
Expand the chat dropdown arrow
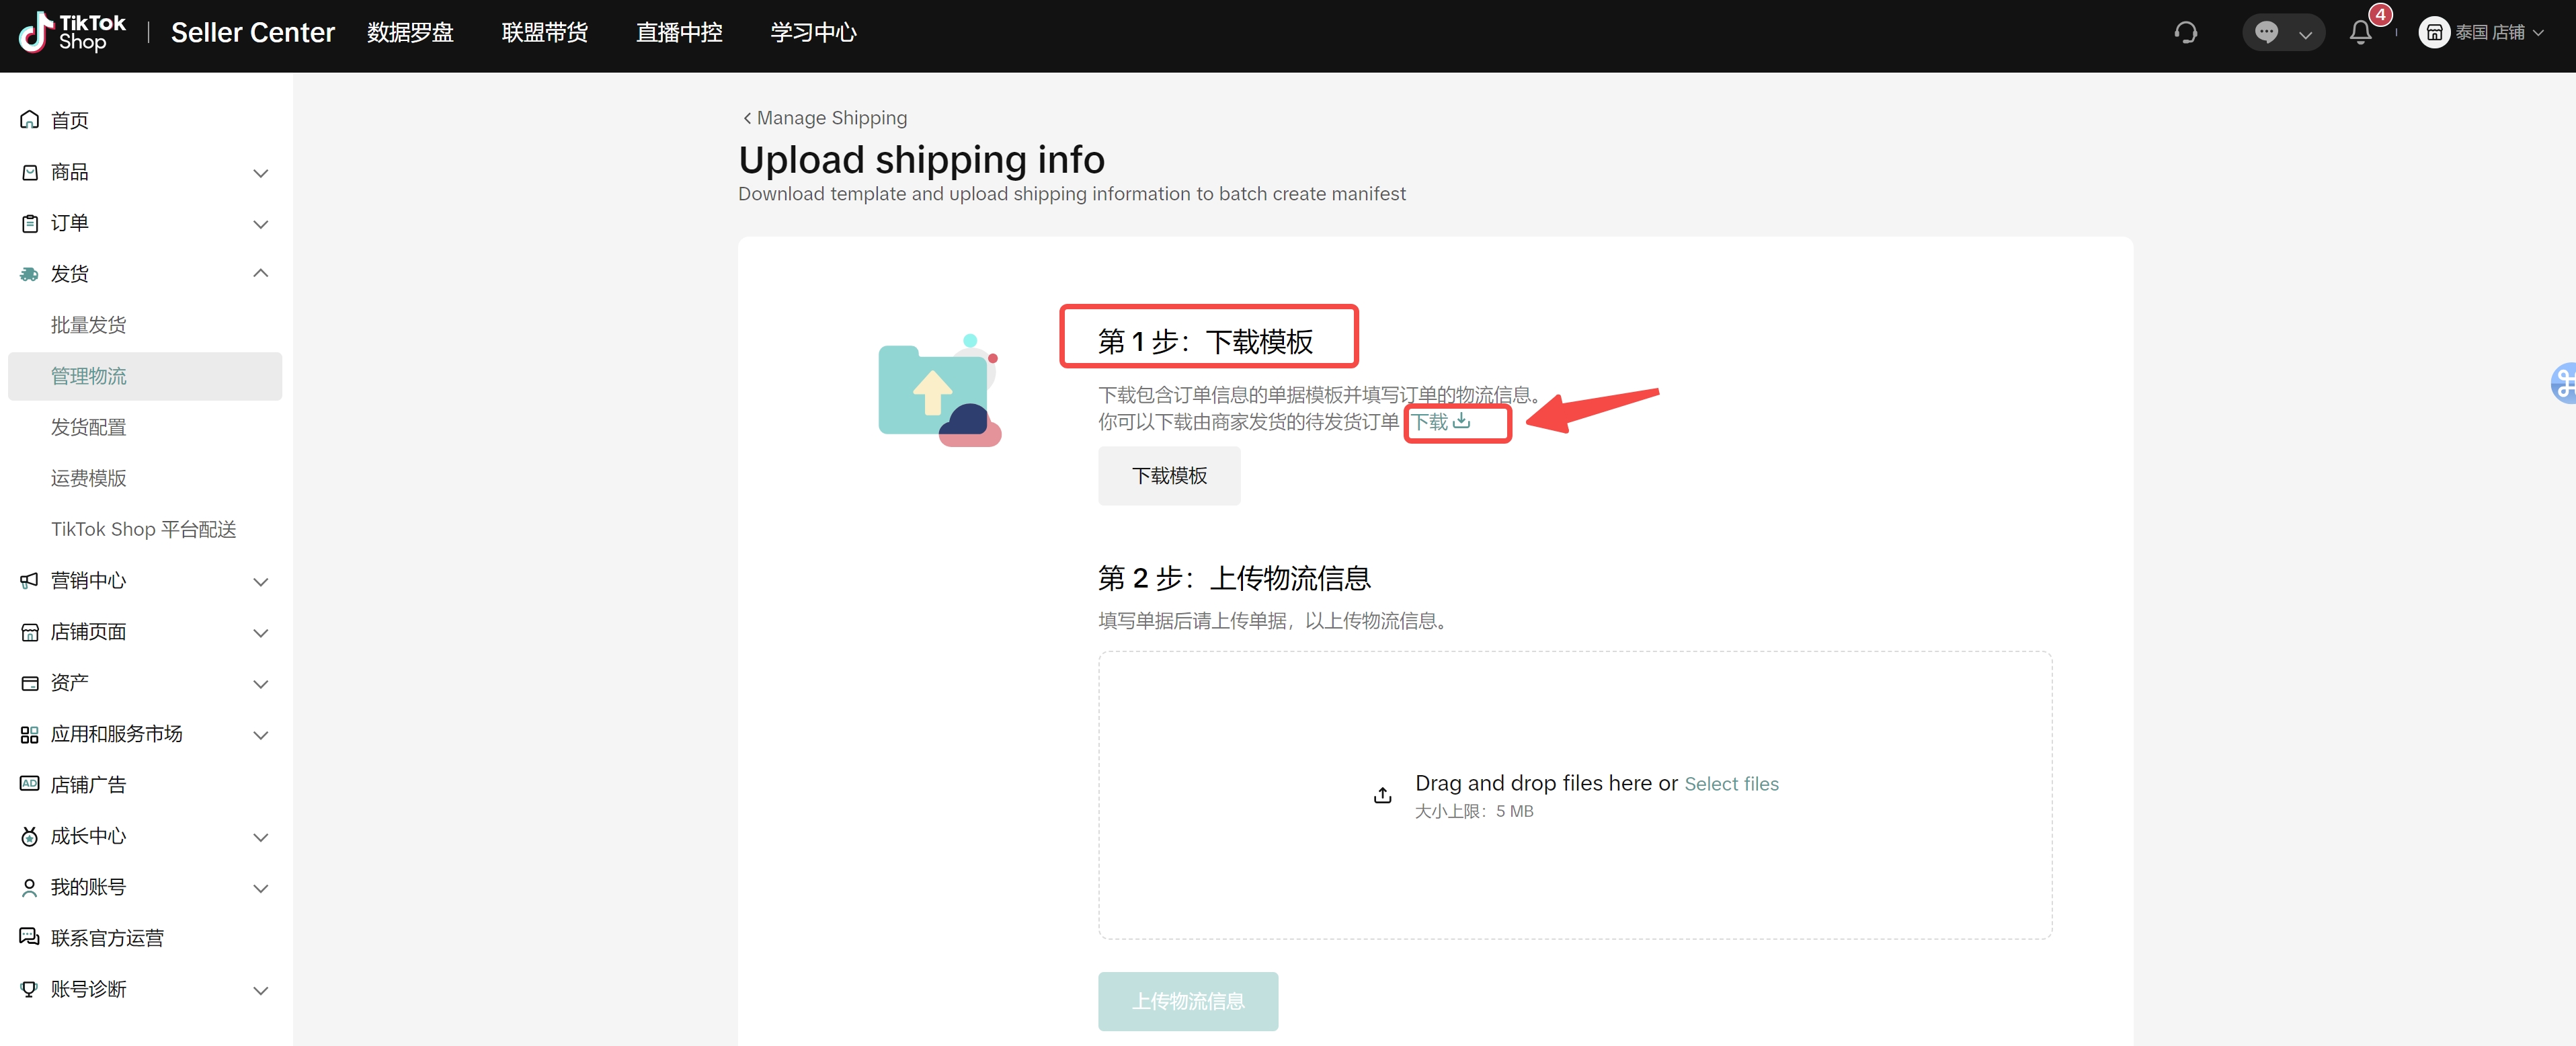[2305, 35]
